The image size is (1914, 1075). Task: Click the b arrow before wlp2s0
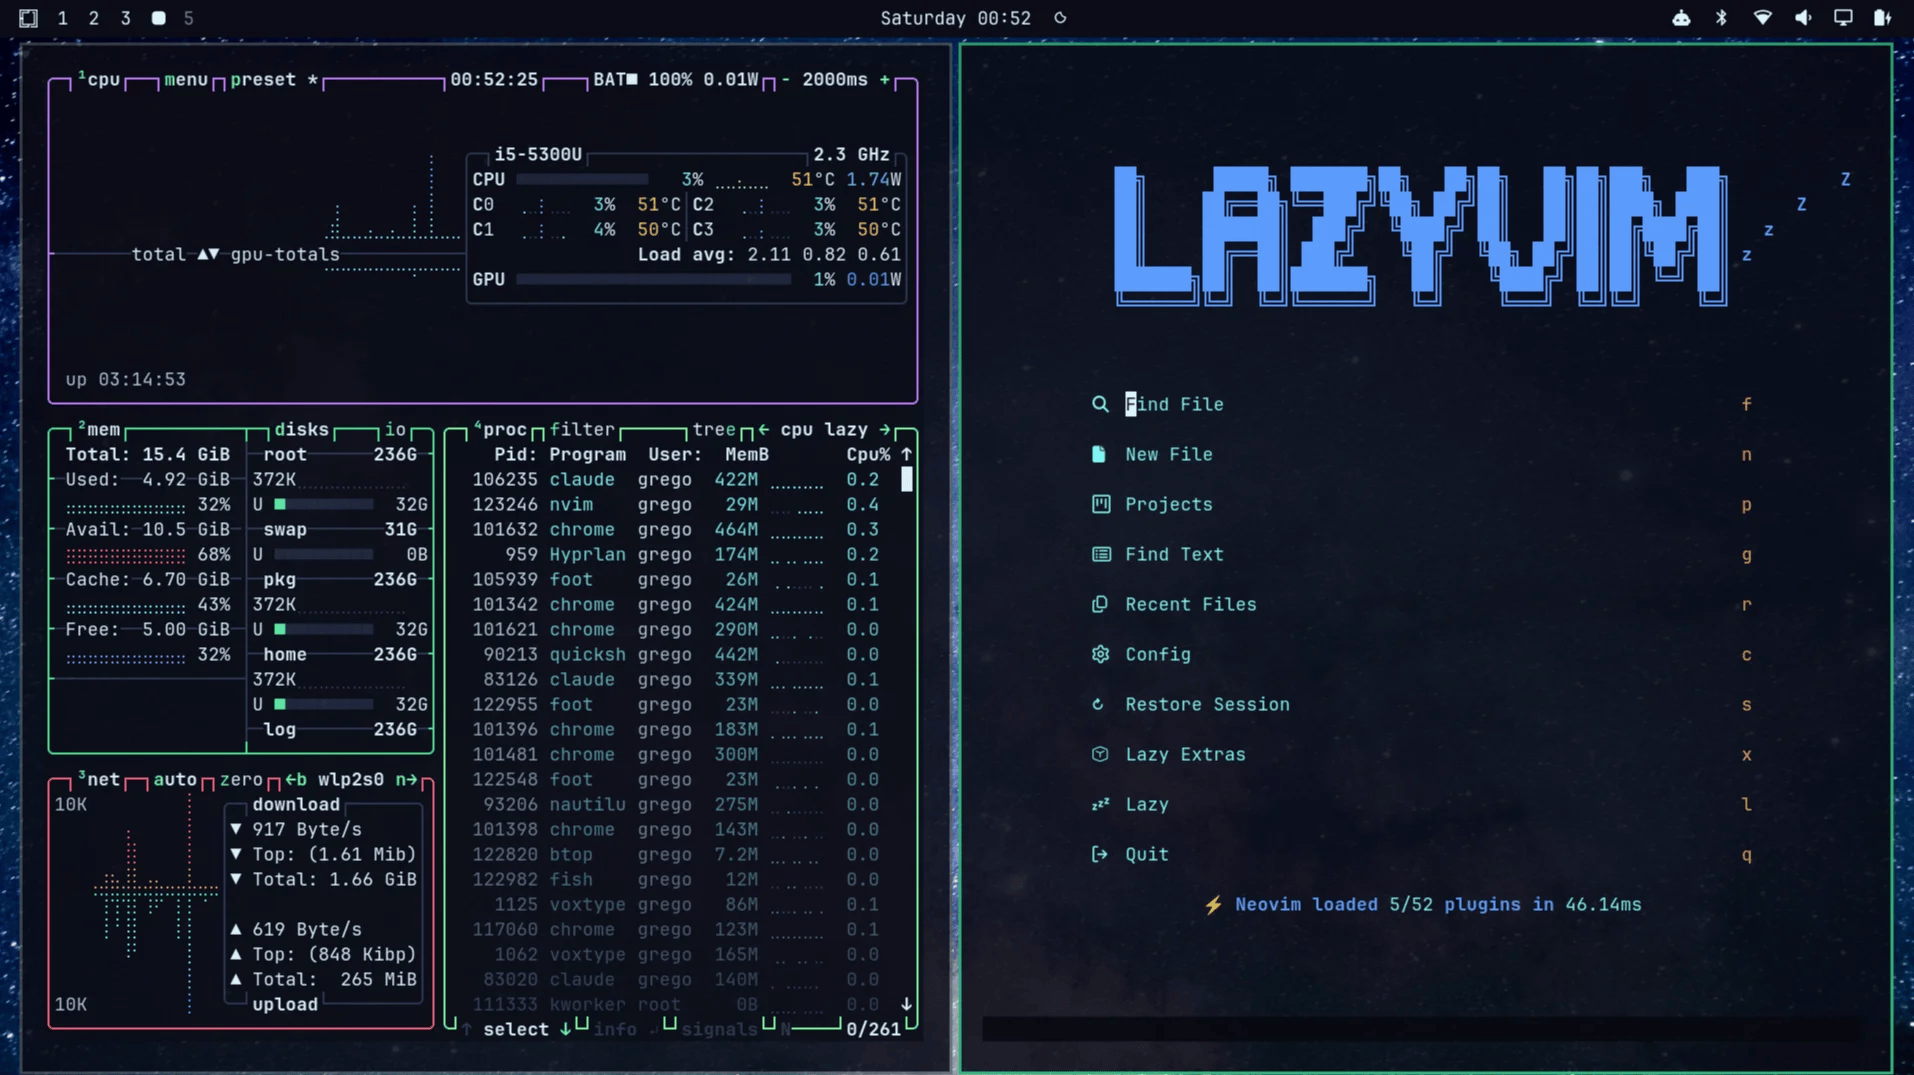pyautogui.click(x=296, y=779)
